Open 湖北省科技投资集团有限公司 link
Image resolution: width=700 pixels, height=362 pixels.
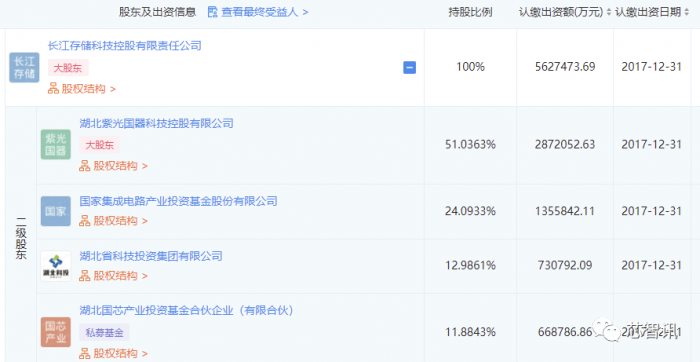pyautogui.click(x=151, y=256)
